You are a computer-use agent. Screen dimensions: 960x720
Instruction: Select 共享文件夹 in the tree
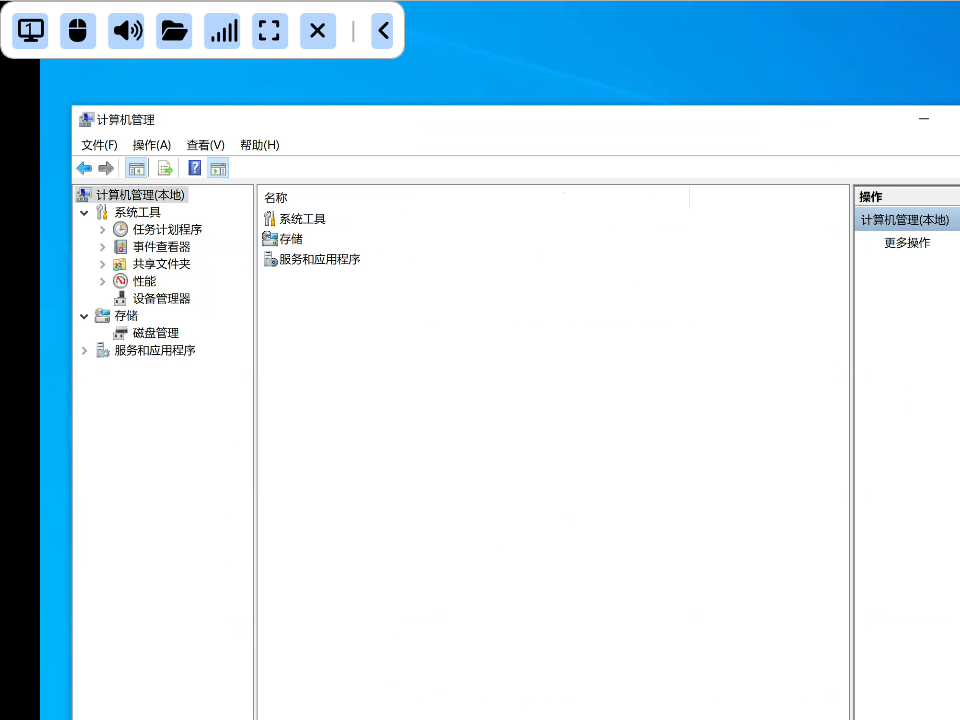click(x=162, y=264)
